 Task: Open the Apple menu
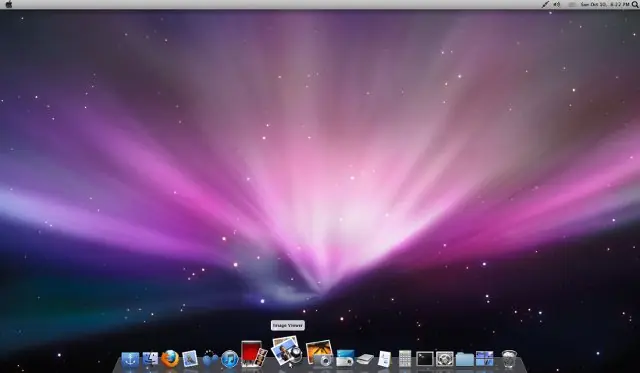click(9, 4)
